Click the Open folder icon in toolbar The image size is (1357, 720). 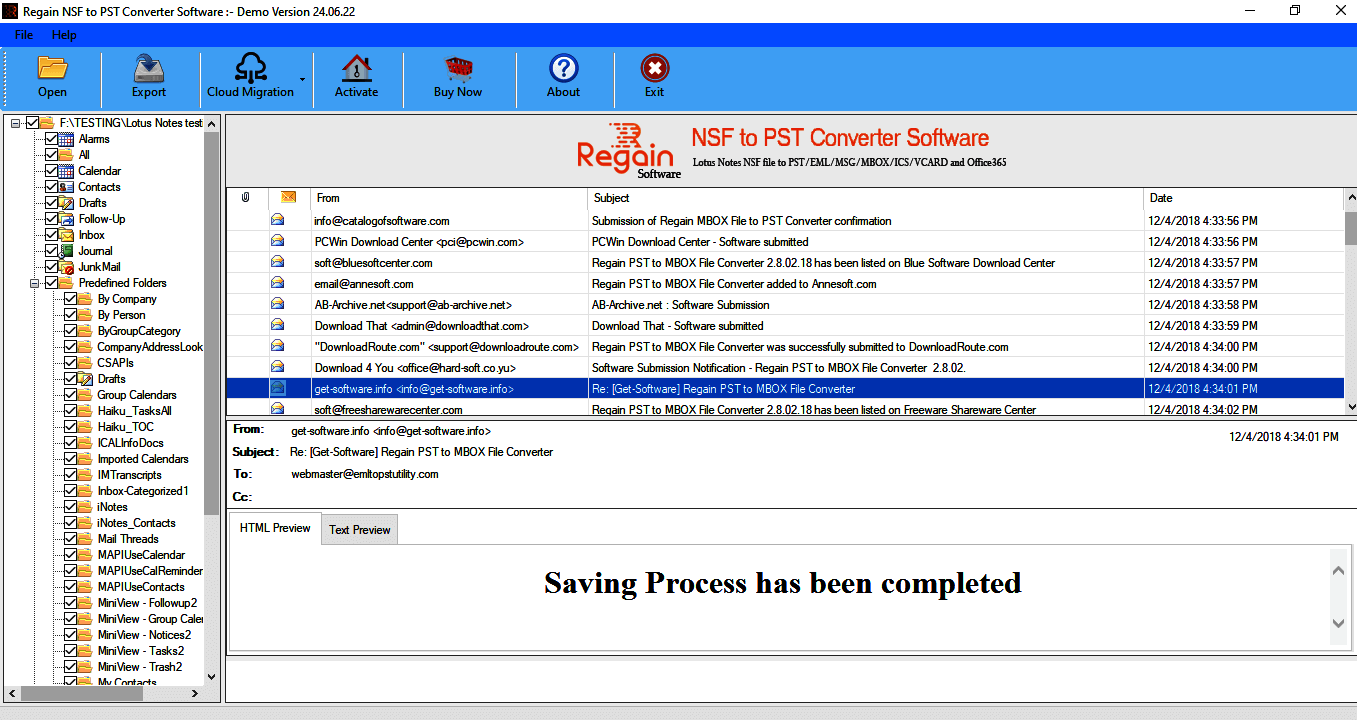click(x=52, y=67)
